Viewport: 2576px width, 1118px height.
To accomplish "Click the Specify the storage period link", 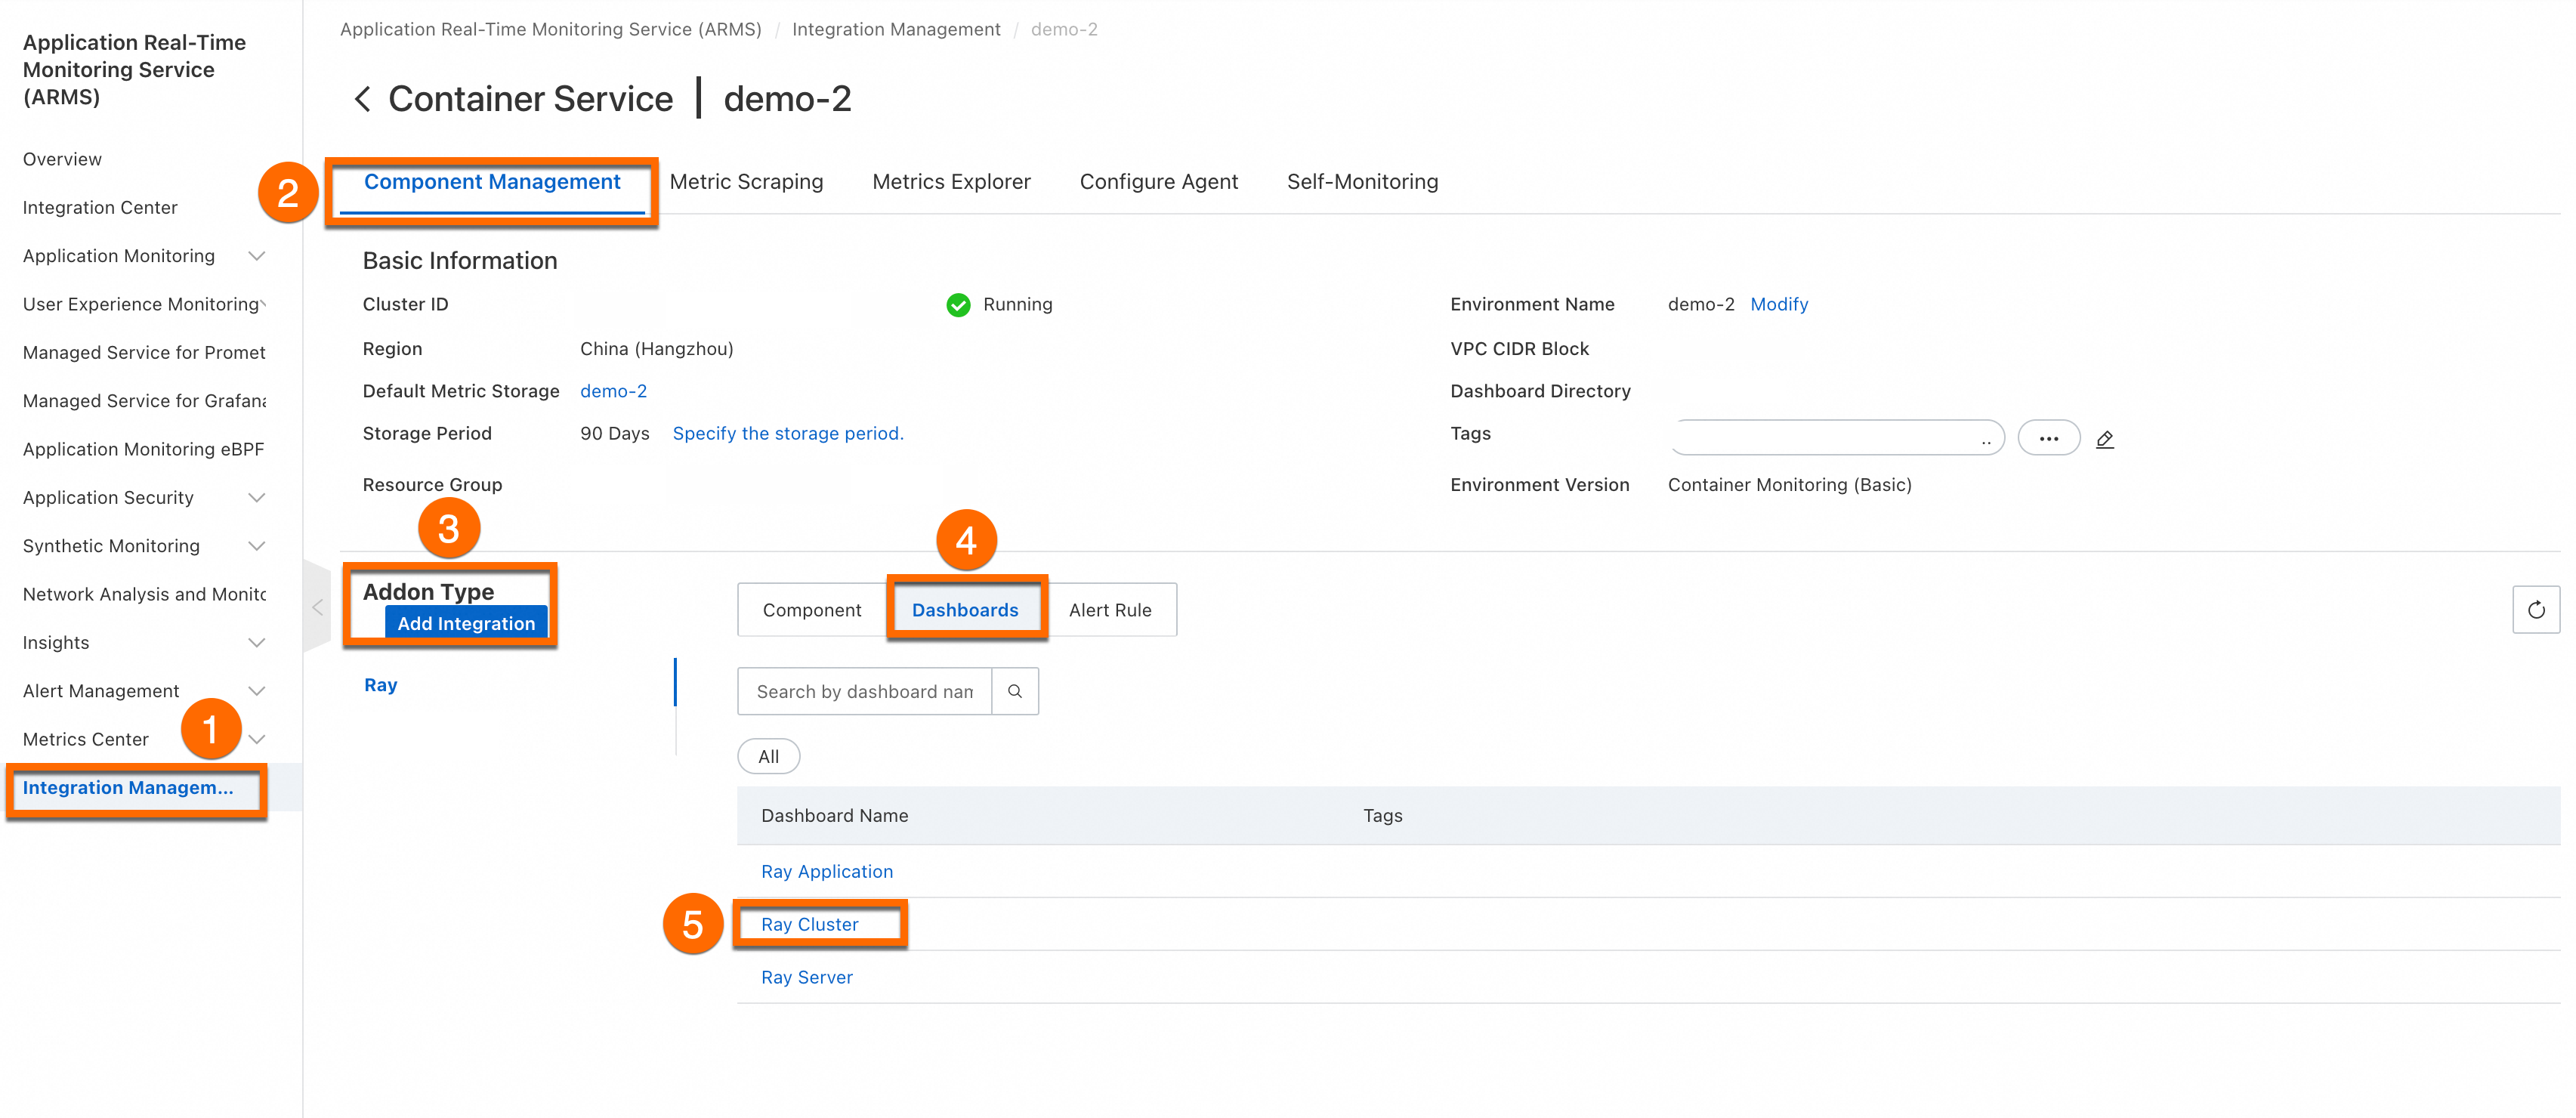I will point(787,433).
